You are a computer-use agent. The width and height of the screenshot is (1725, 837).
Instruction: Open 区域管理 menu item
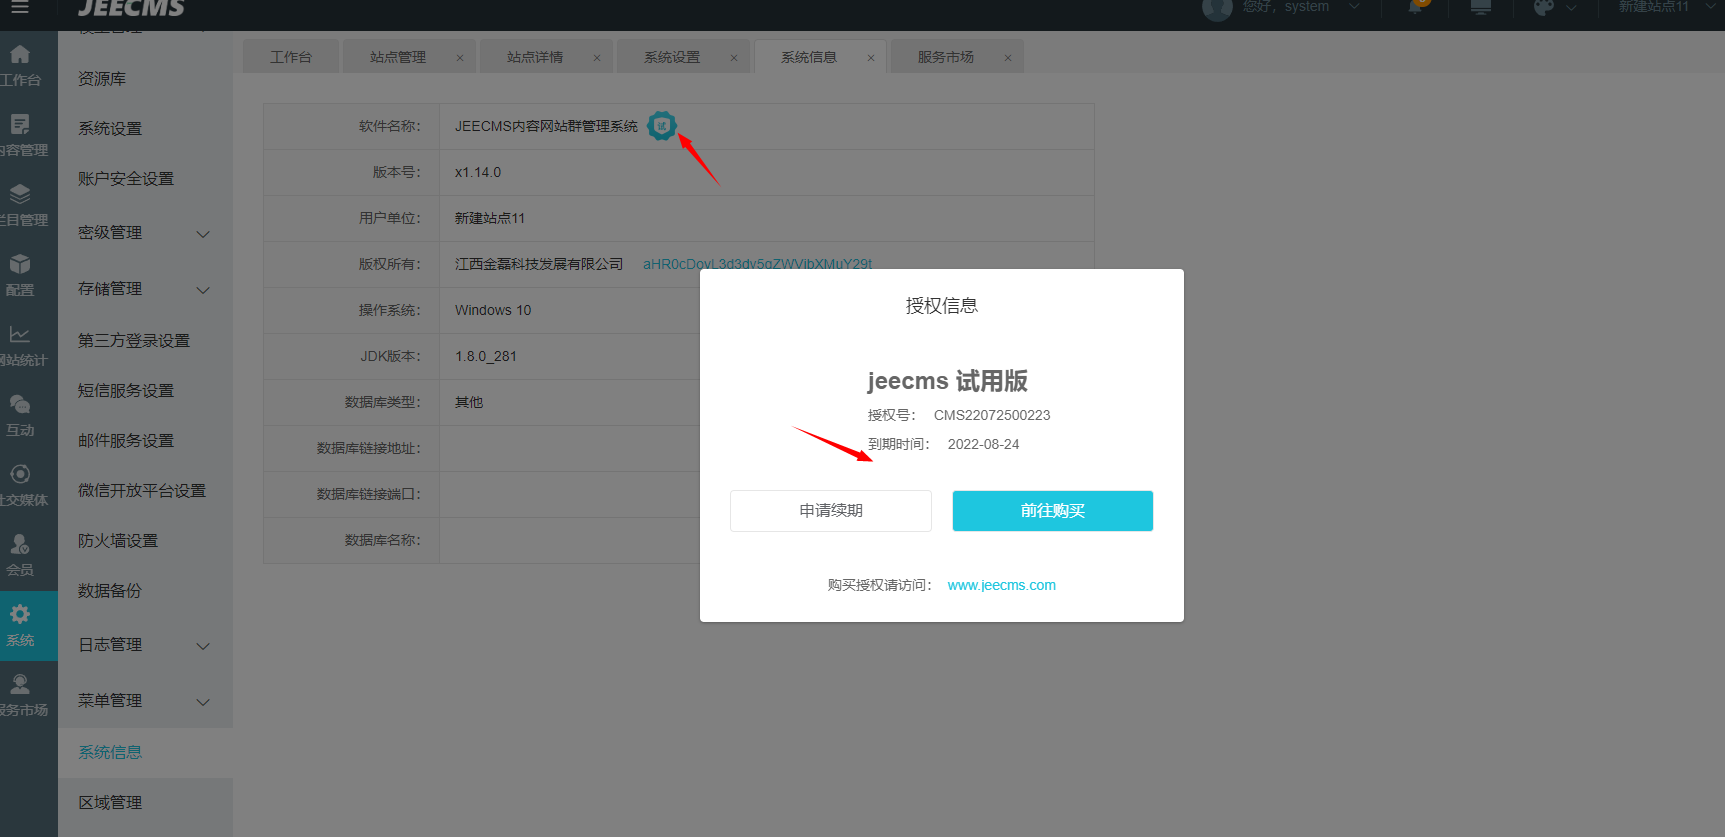tap(110, 803)
